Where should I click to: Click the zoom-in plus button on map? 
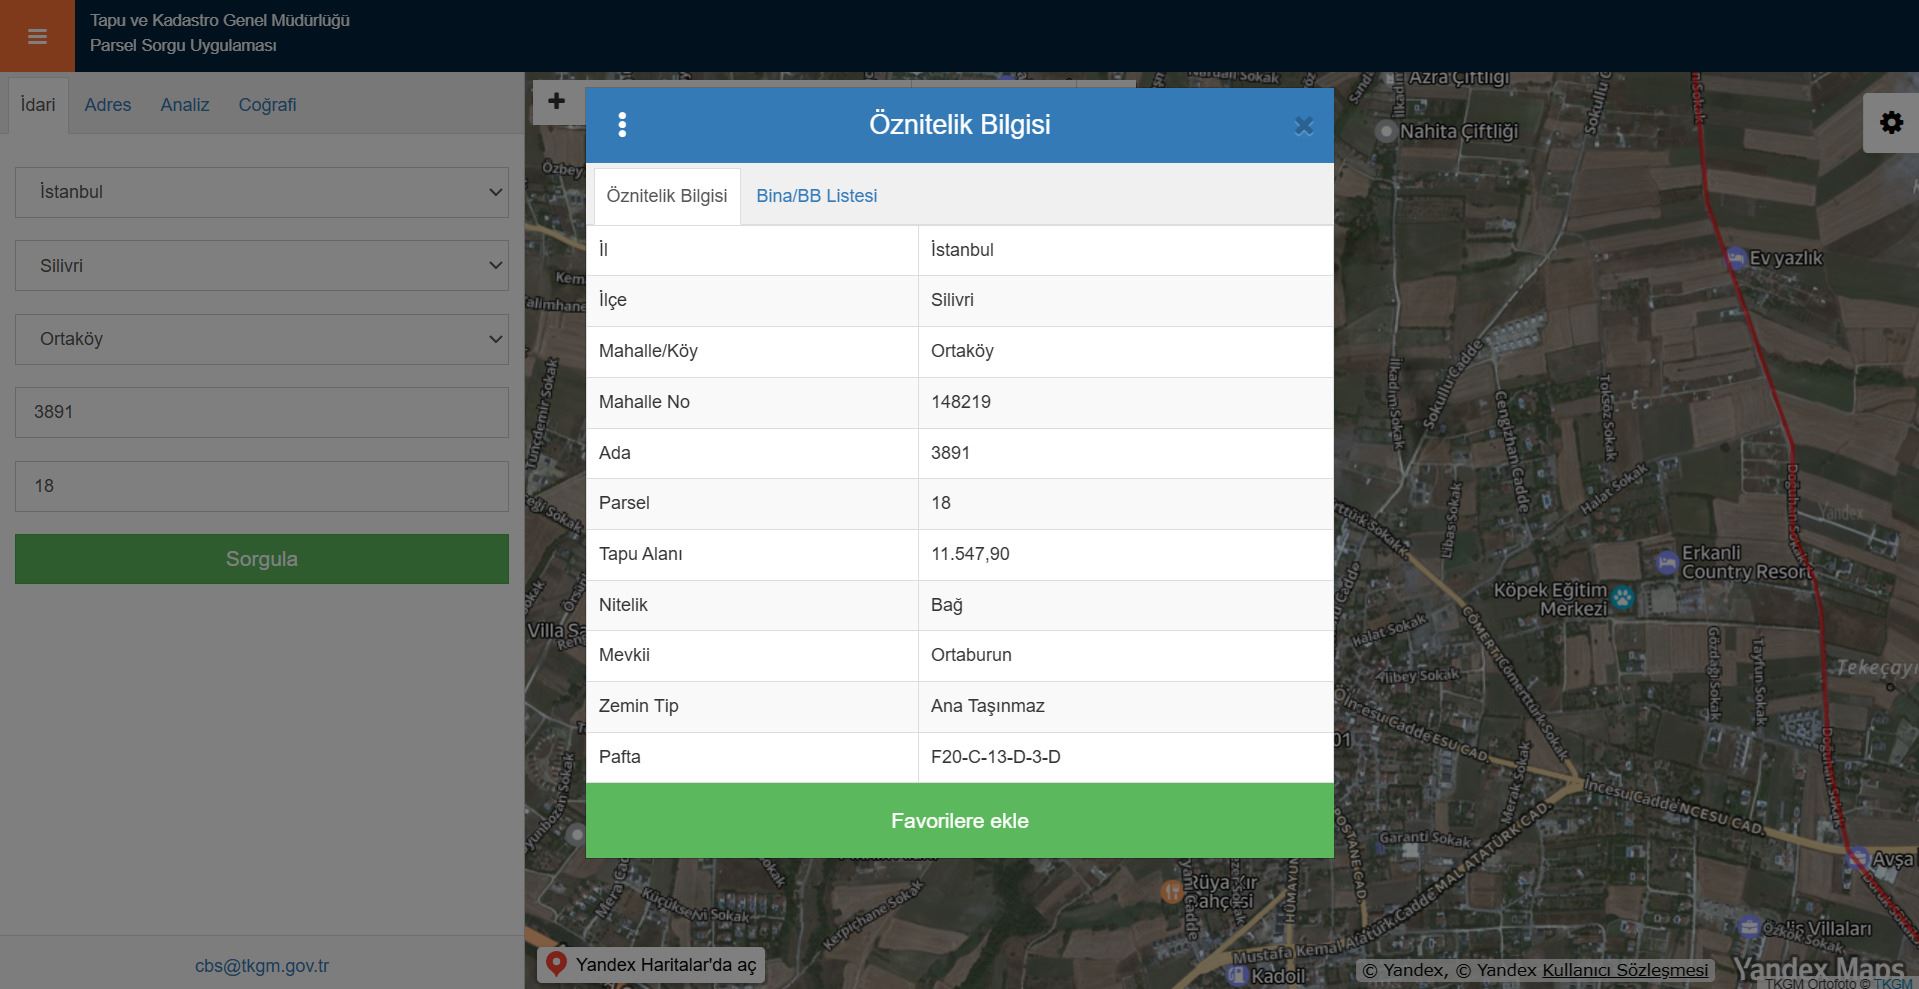click(557, 101)
